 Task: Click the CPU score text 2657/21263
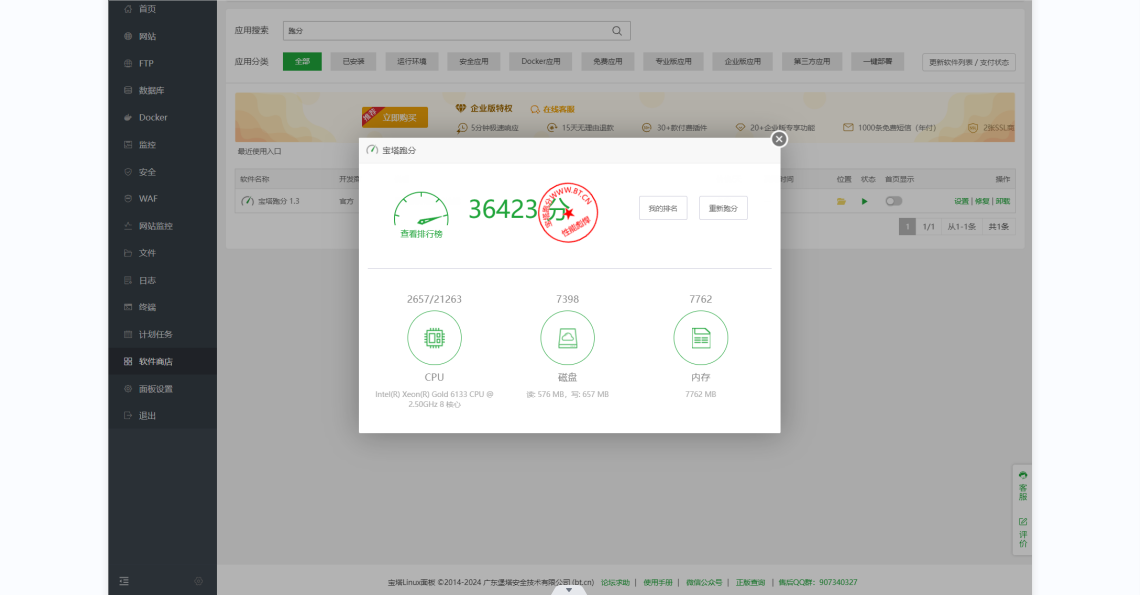pyautogui.click(x=434, y=299)
